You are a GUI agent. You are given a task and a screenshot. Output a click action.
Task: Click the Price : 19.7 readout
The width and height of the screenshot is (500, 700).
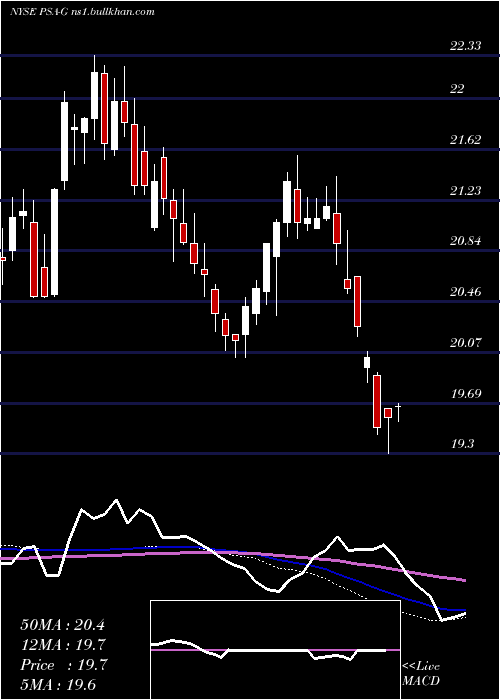[63, 665]
